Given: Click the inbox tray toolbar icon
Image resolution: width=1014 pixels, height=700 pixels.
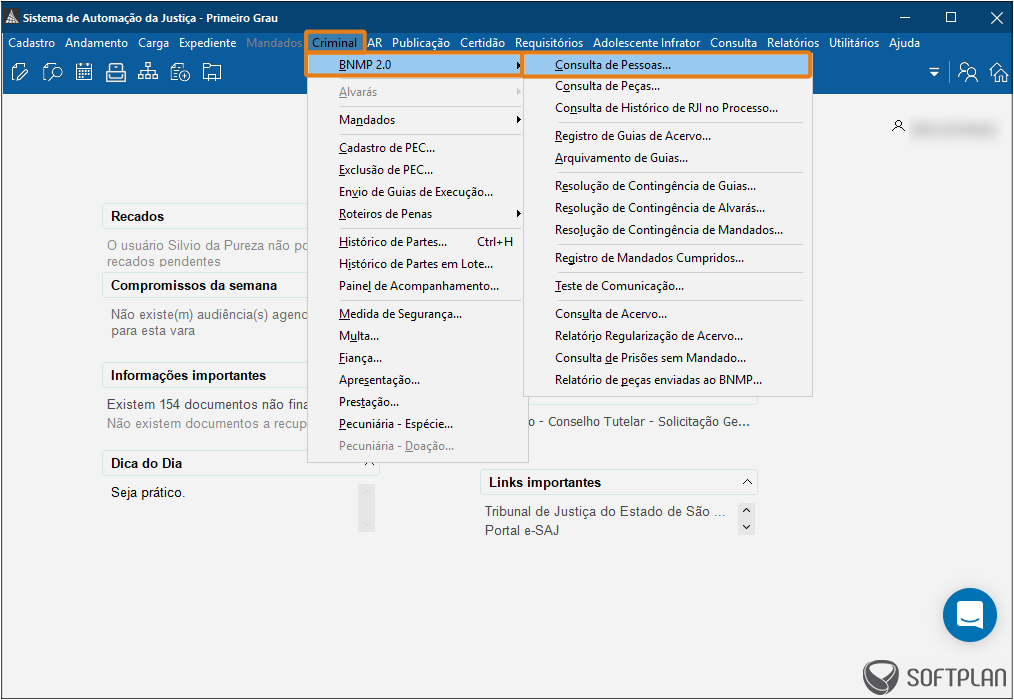Looking at the screenshot, I should coord(116,72).
